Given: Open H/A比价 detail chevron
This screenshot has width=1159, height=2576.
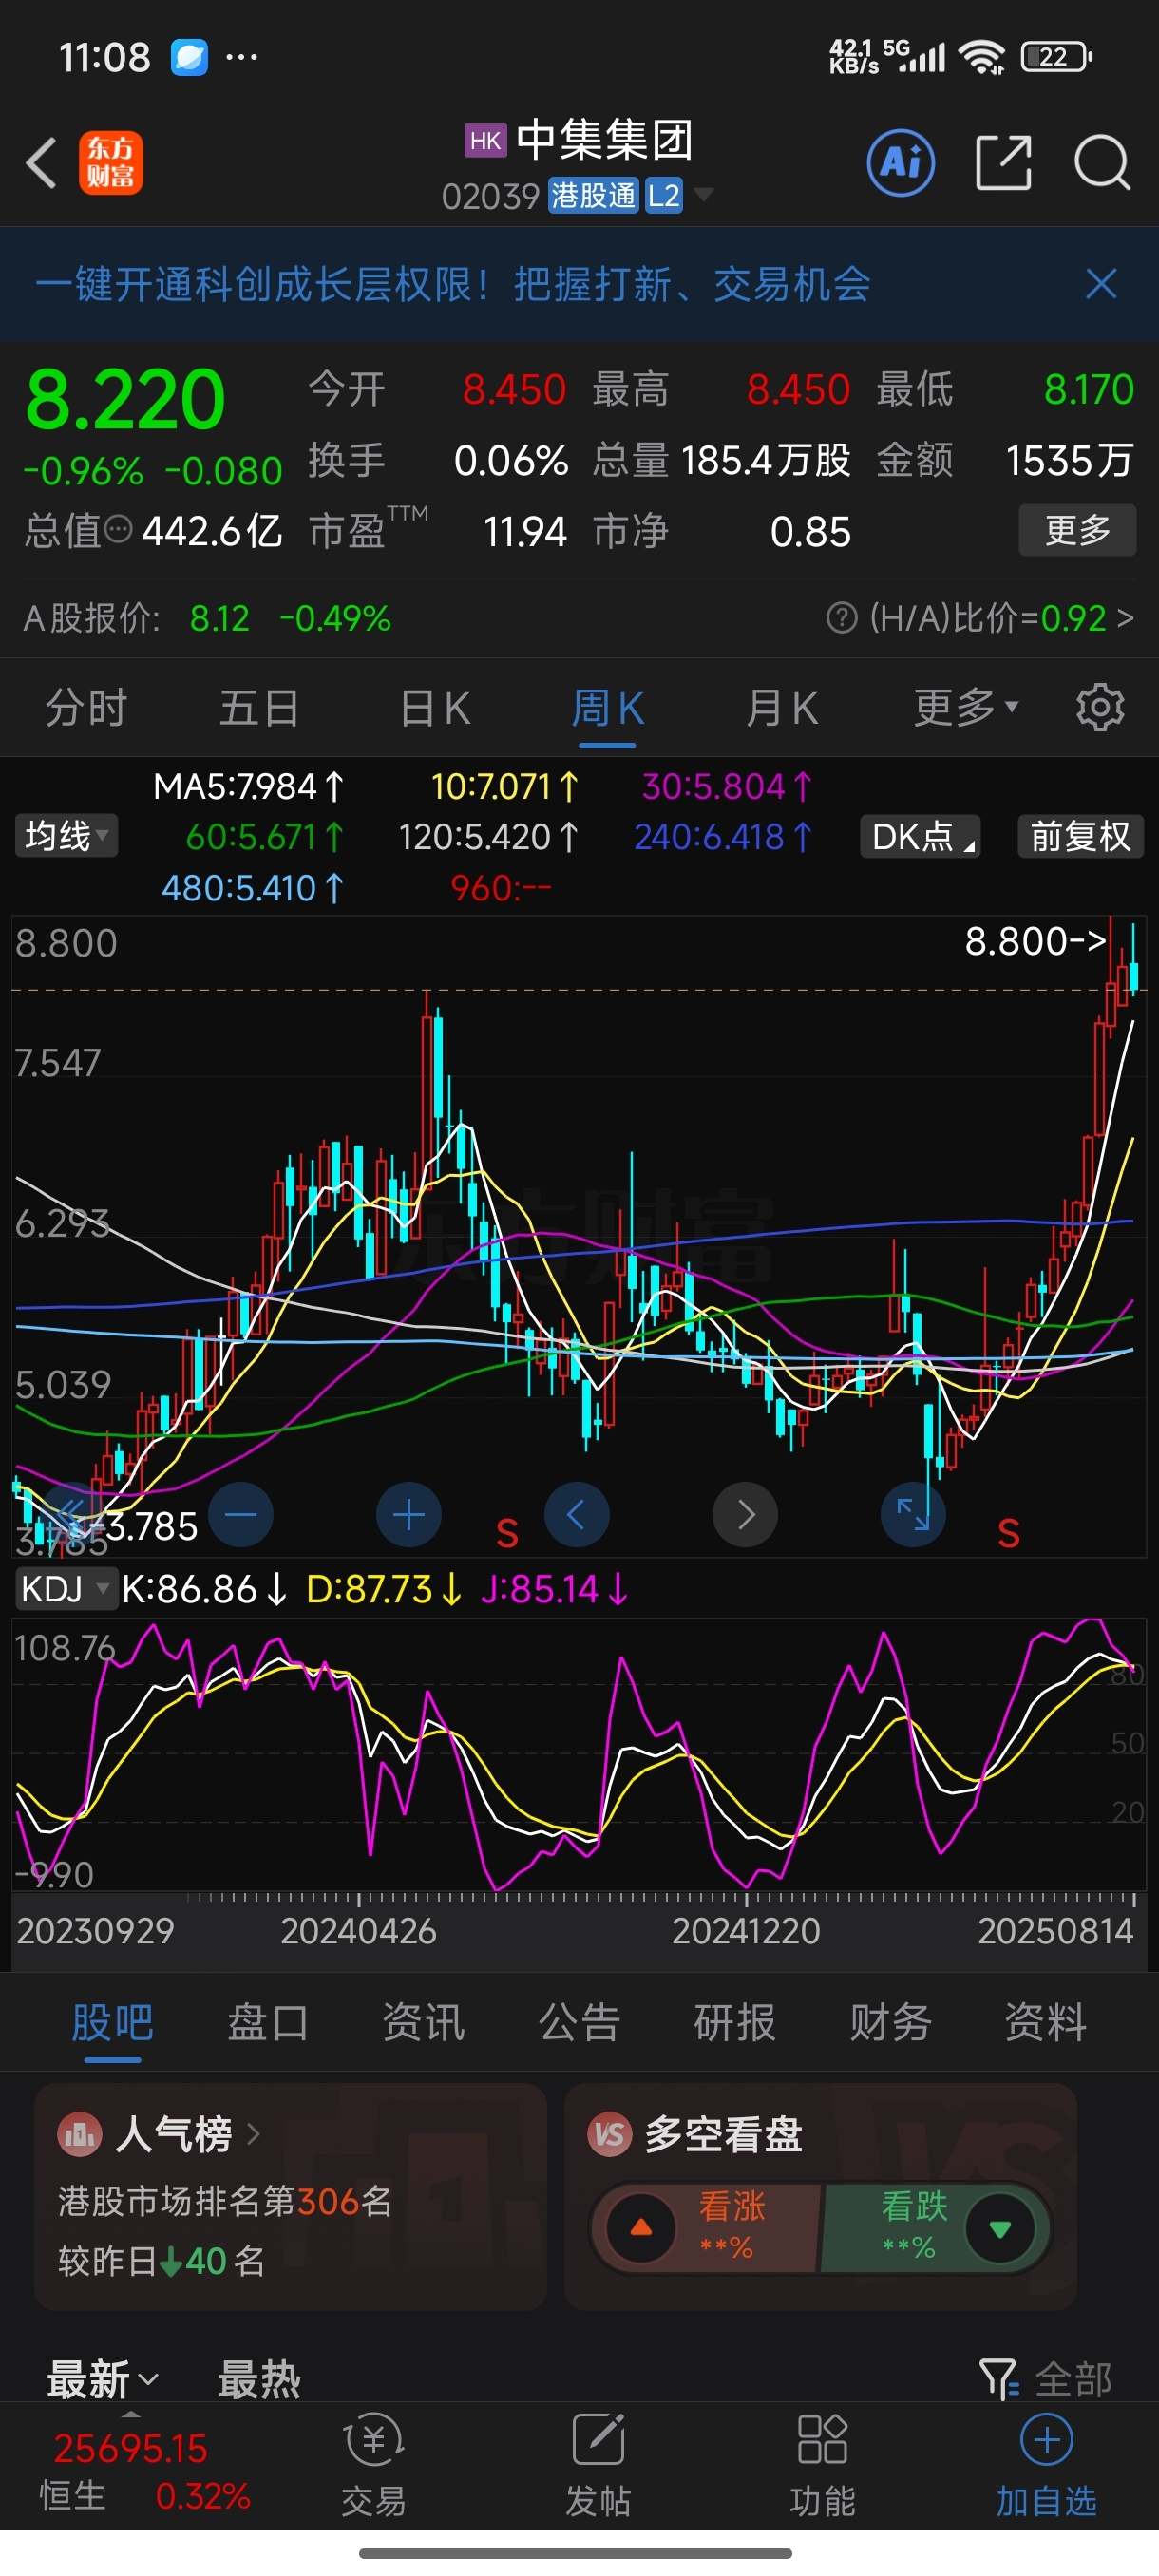Looking at the screenshot, I should click(1126, 618).
